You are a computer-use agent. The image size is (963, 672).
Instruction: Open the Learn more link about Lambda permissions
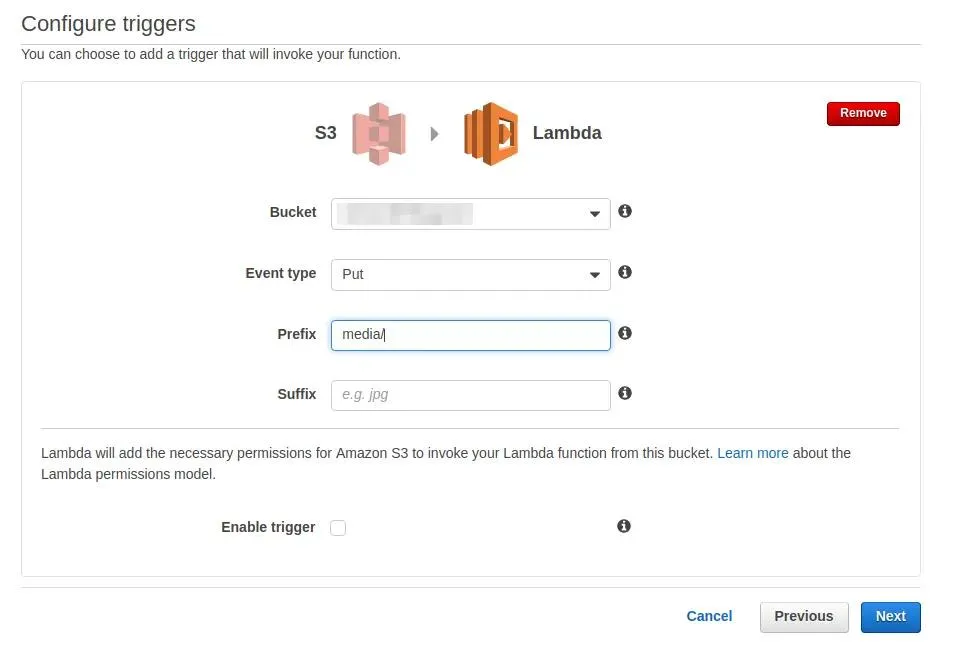point(752,452)
